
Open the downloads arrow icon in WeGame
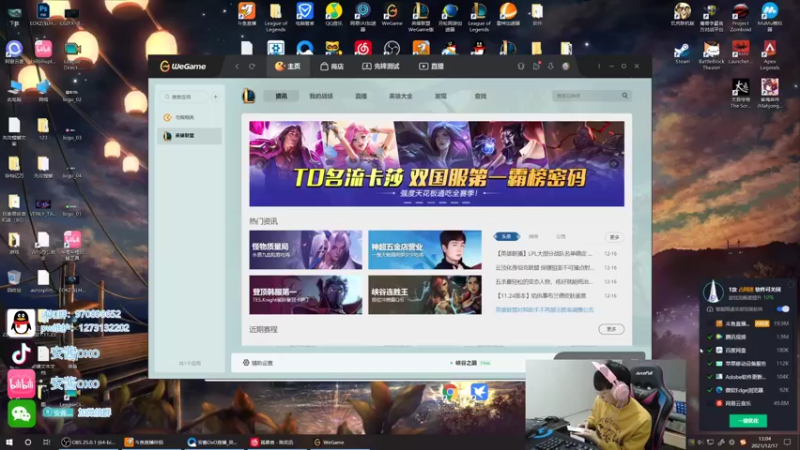(551, 66)
